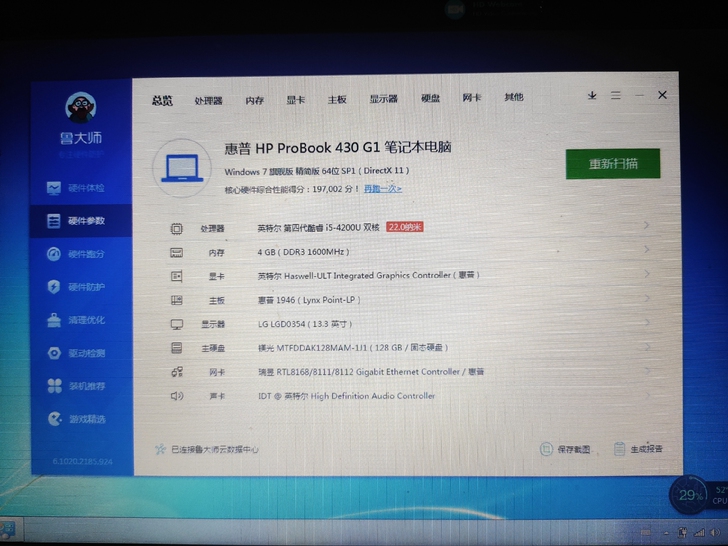Click the 29% CPU usage gauge widget
This screenshot has height=546, width=728.
click(x=689, y=495)
